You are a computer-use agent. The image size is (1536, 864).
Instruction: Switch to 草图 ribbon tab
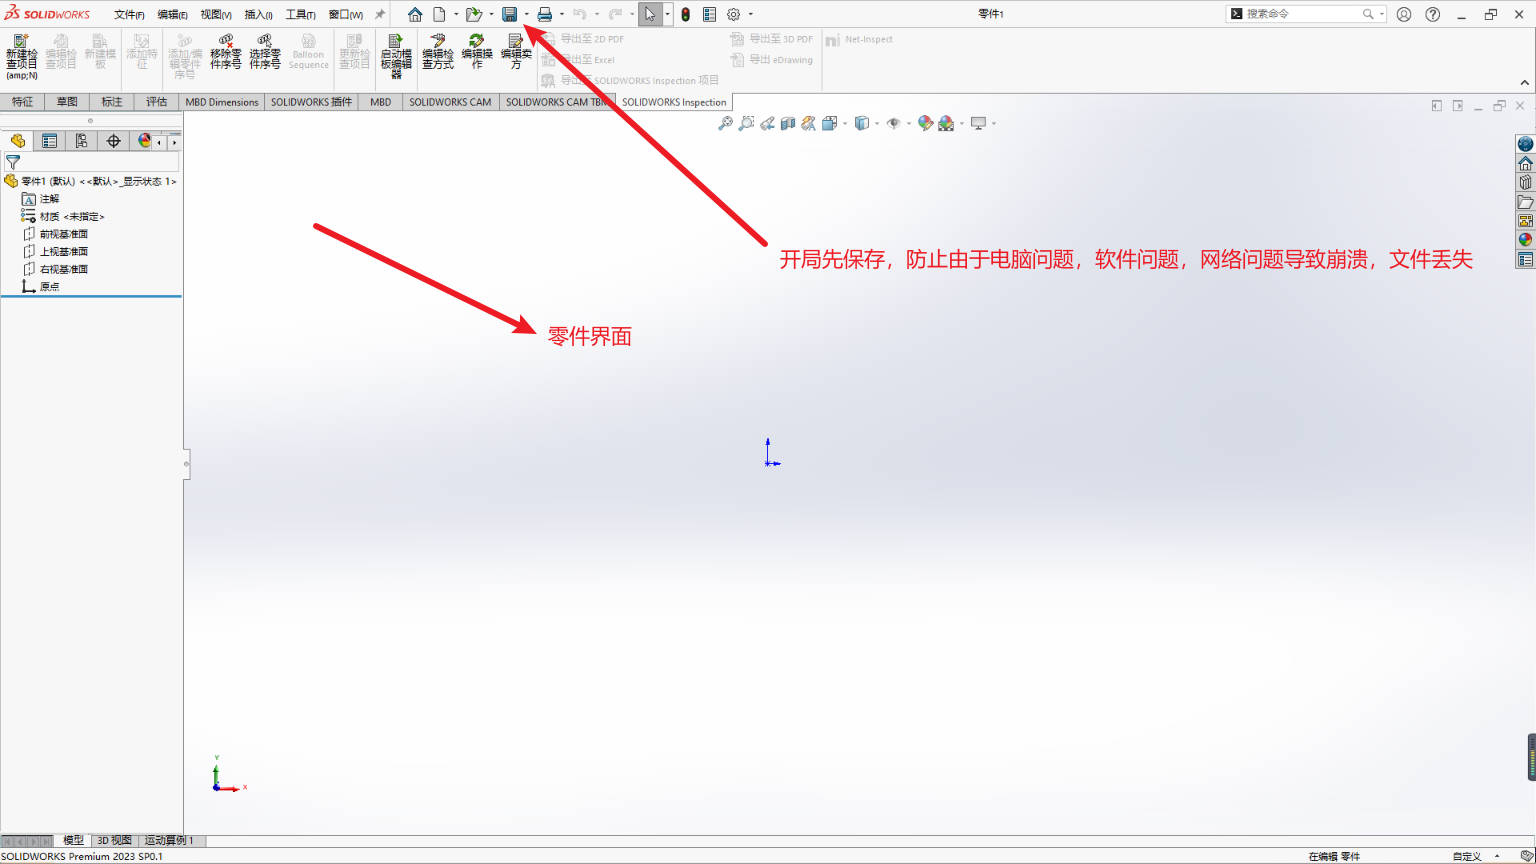[x=67, y=101]
